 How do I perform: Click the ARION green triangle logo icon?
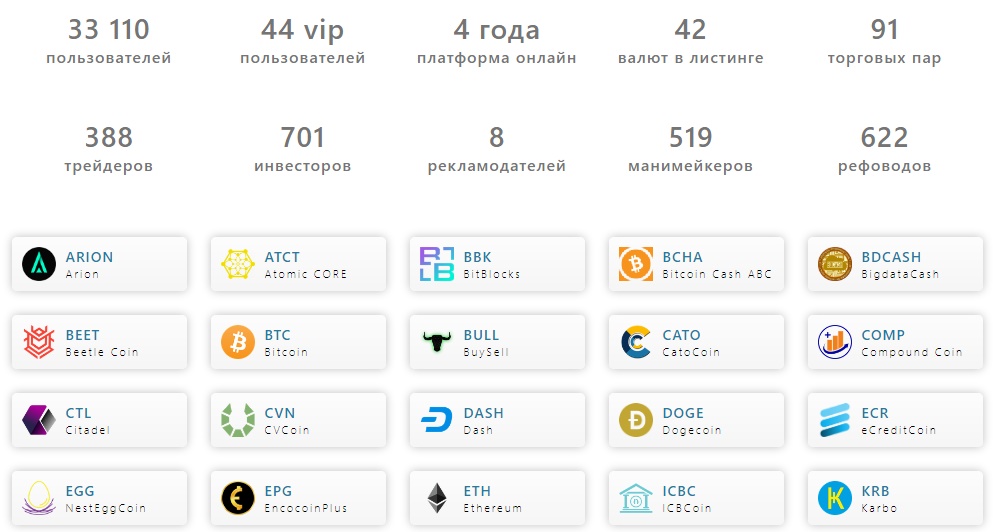point(39,264)
